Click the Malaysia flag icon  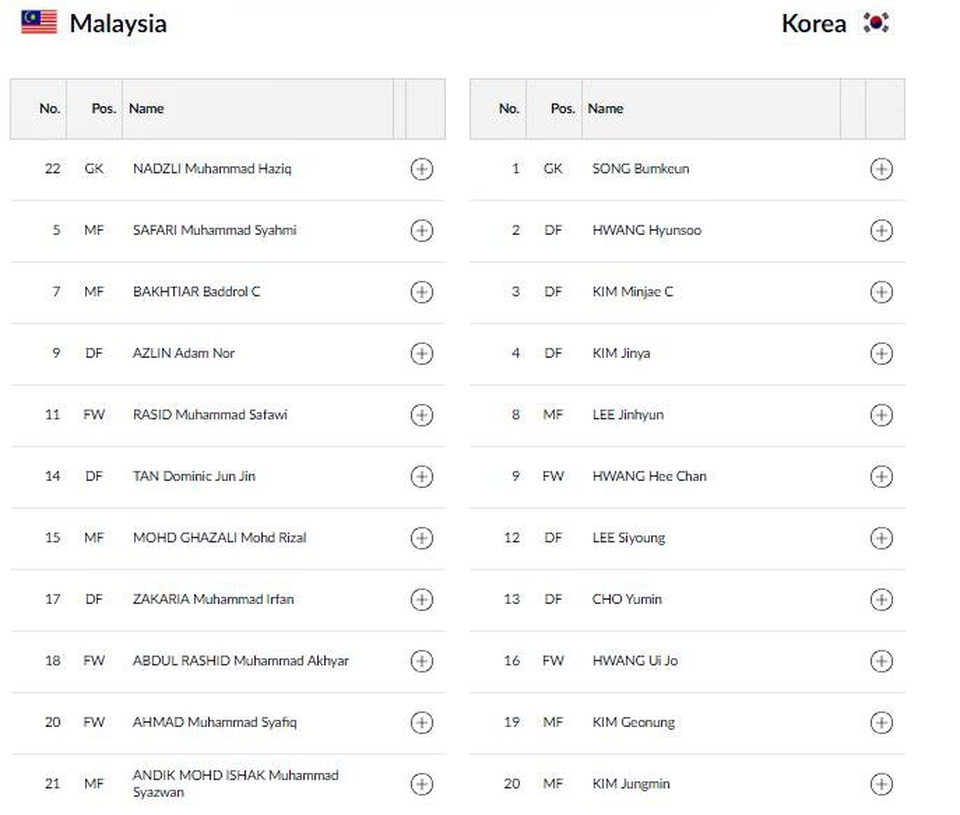39,23
